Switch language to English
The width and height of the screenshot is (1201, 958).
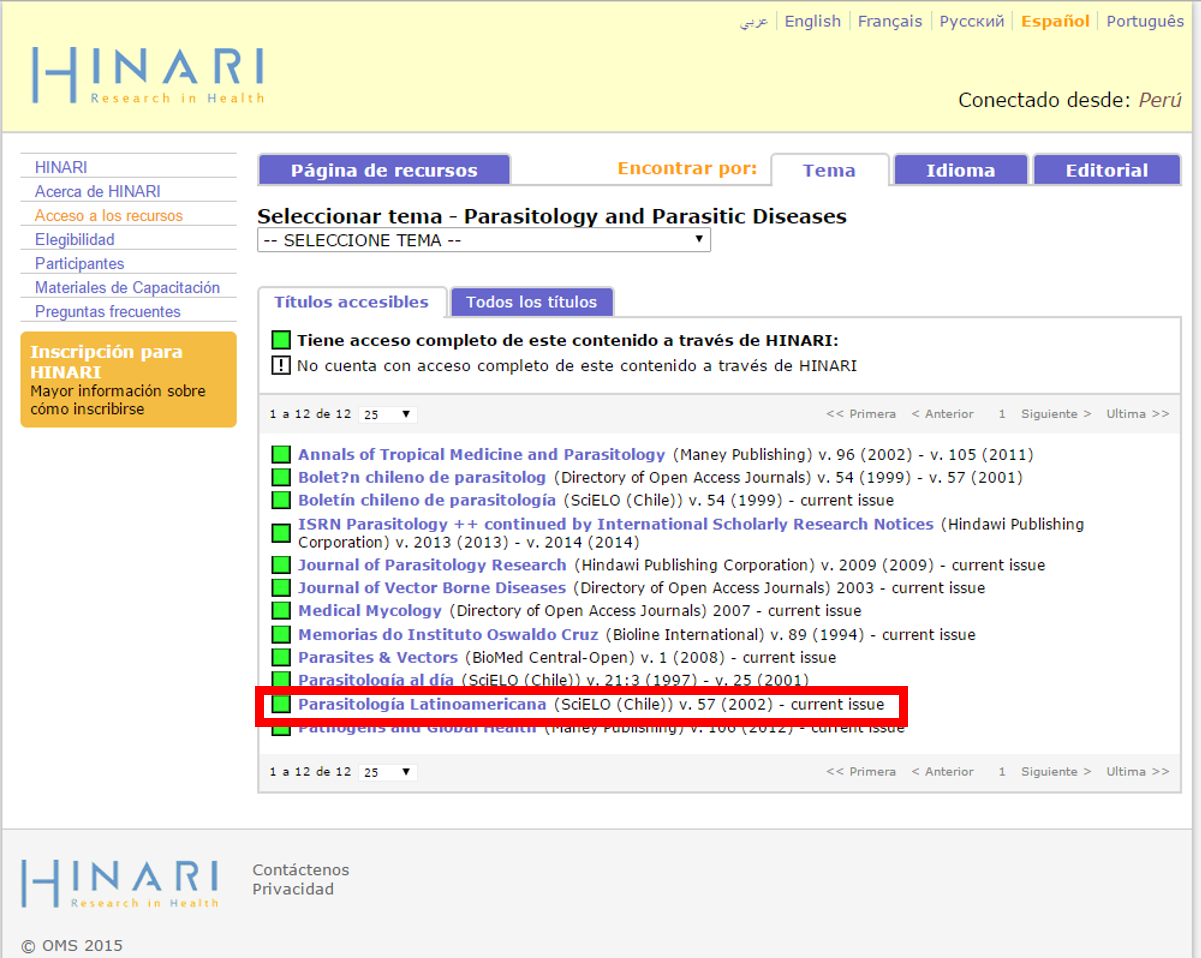(813, 21)
